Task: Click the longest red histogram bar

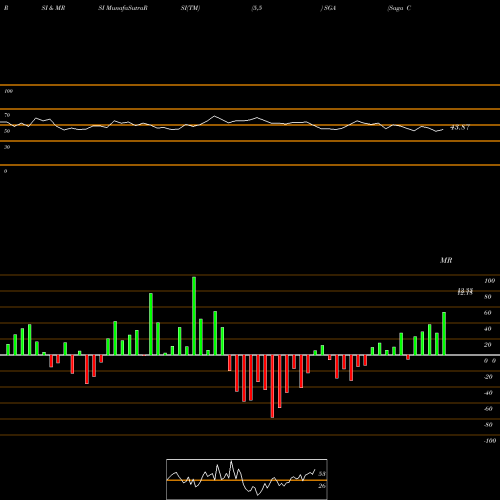Action: pyautogui.click(x=272, y=386)
